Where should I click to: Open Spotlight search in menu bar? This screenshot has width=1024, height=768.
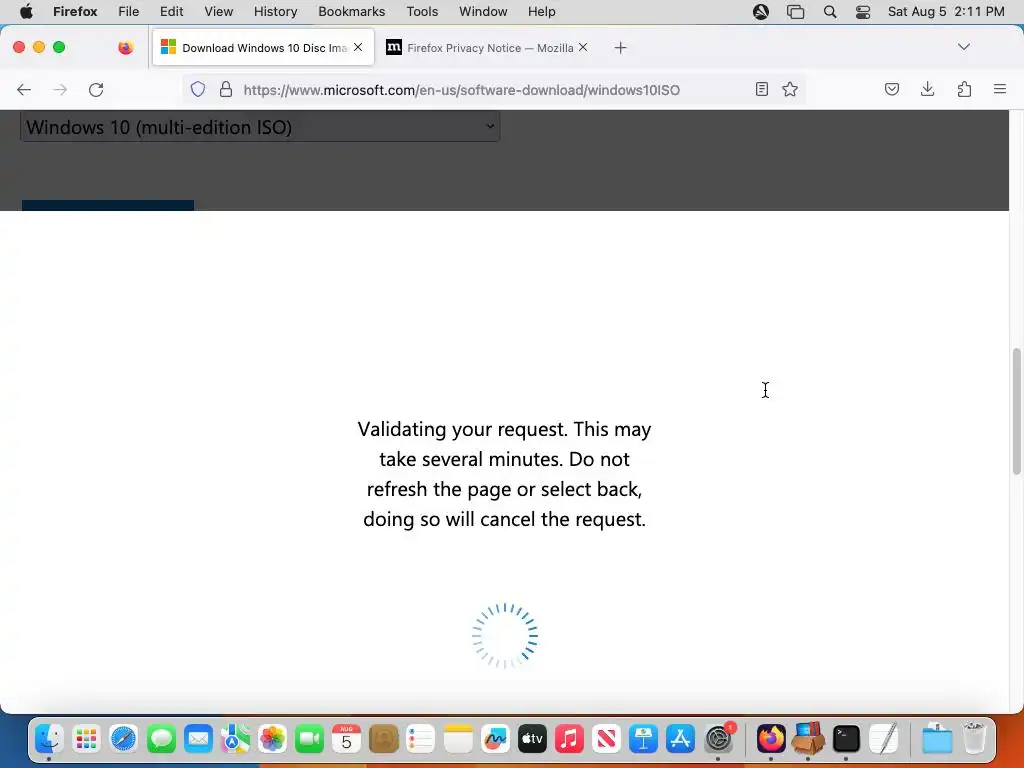[x=829, y=12]
